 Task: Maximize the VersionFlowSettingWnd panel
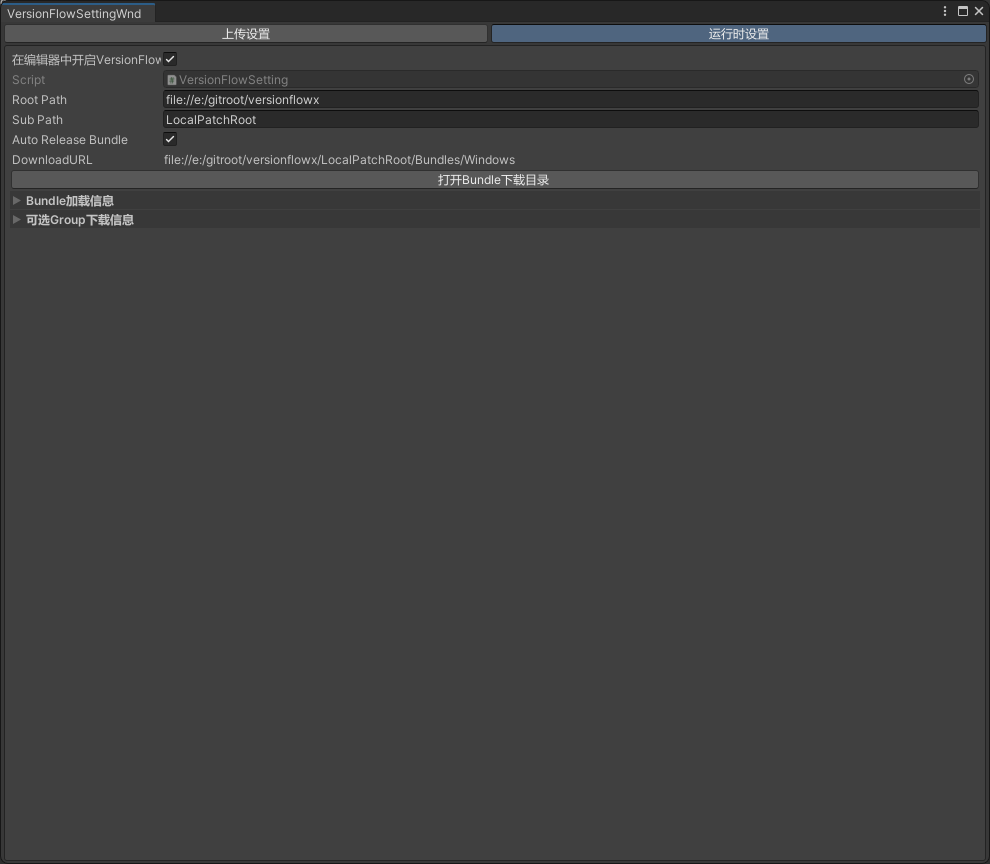(x=963, y=12)
